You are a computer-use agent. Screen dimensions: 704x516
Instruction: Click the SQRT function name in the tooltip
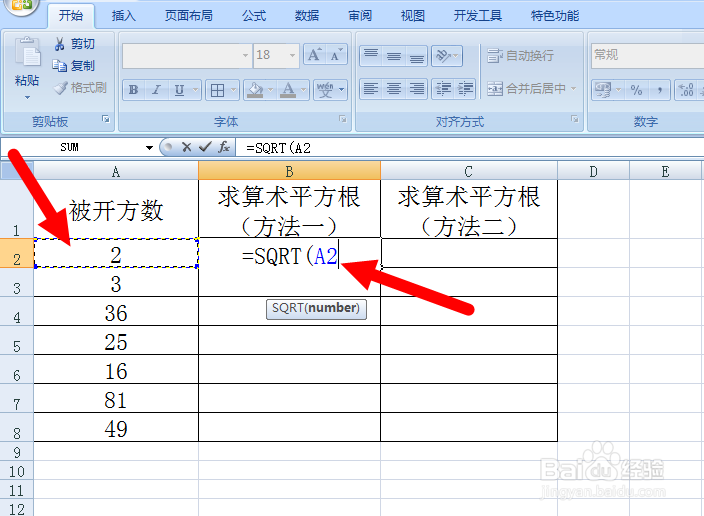point(288,308)
